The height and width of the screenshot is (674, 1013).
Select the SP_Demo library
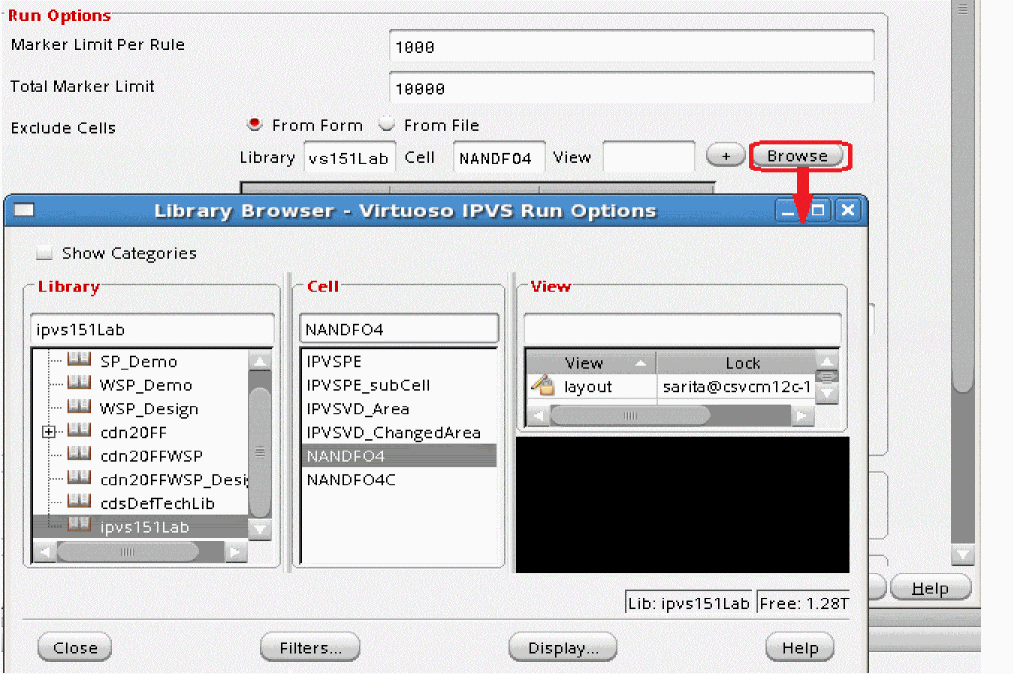[138, 361]
